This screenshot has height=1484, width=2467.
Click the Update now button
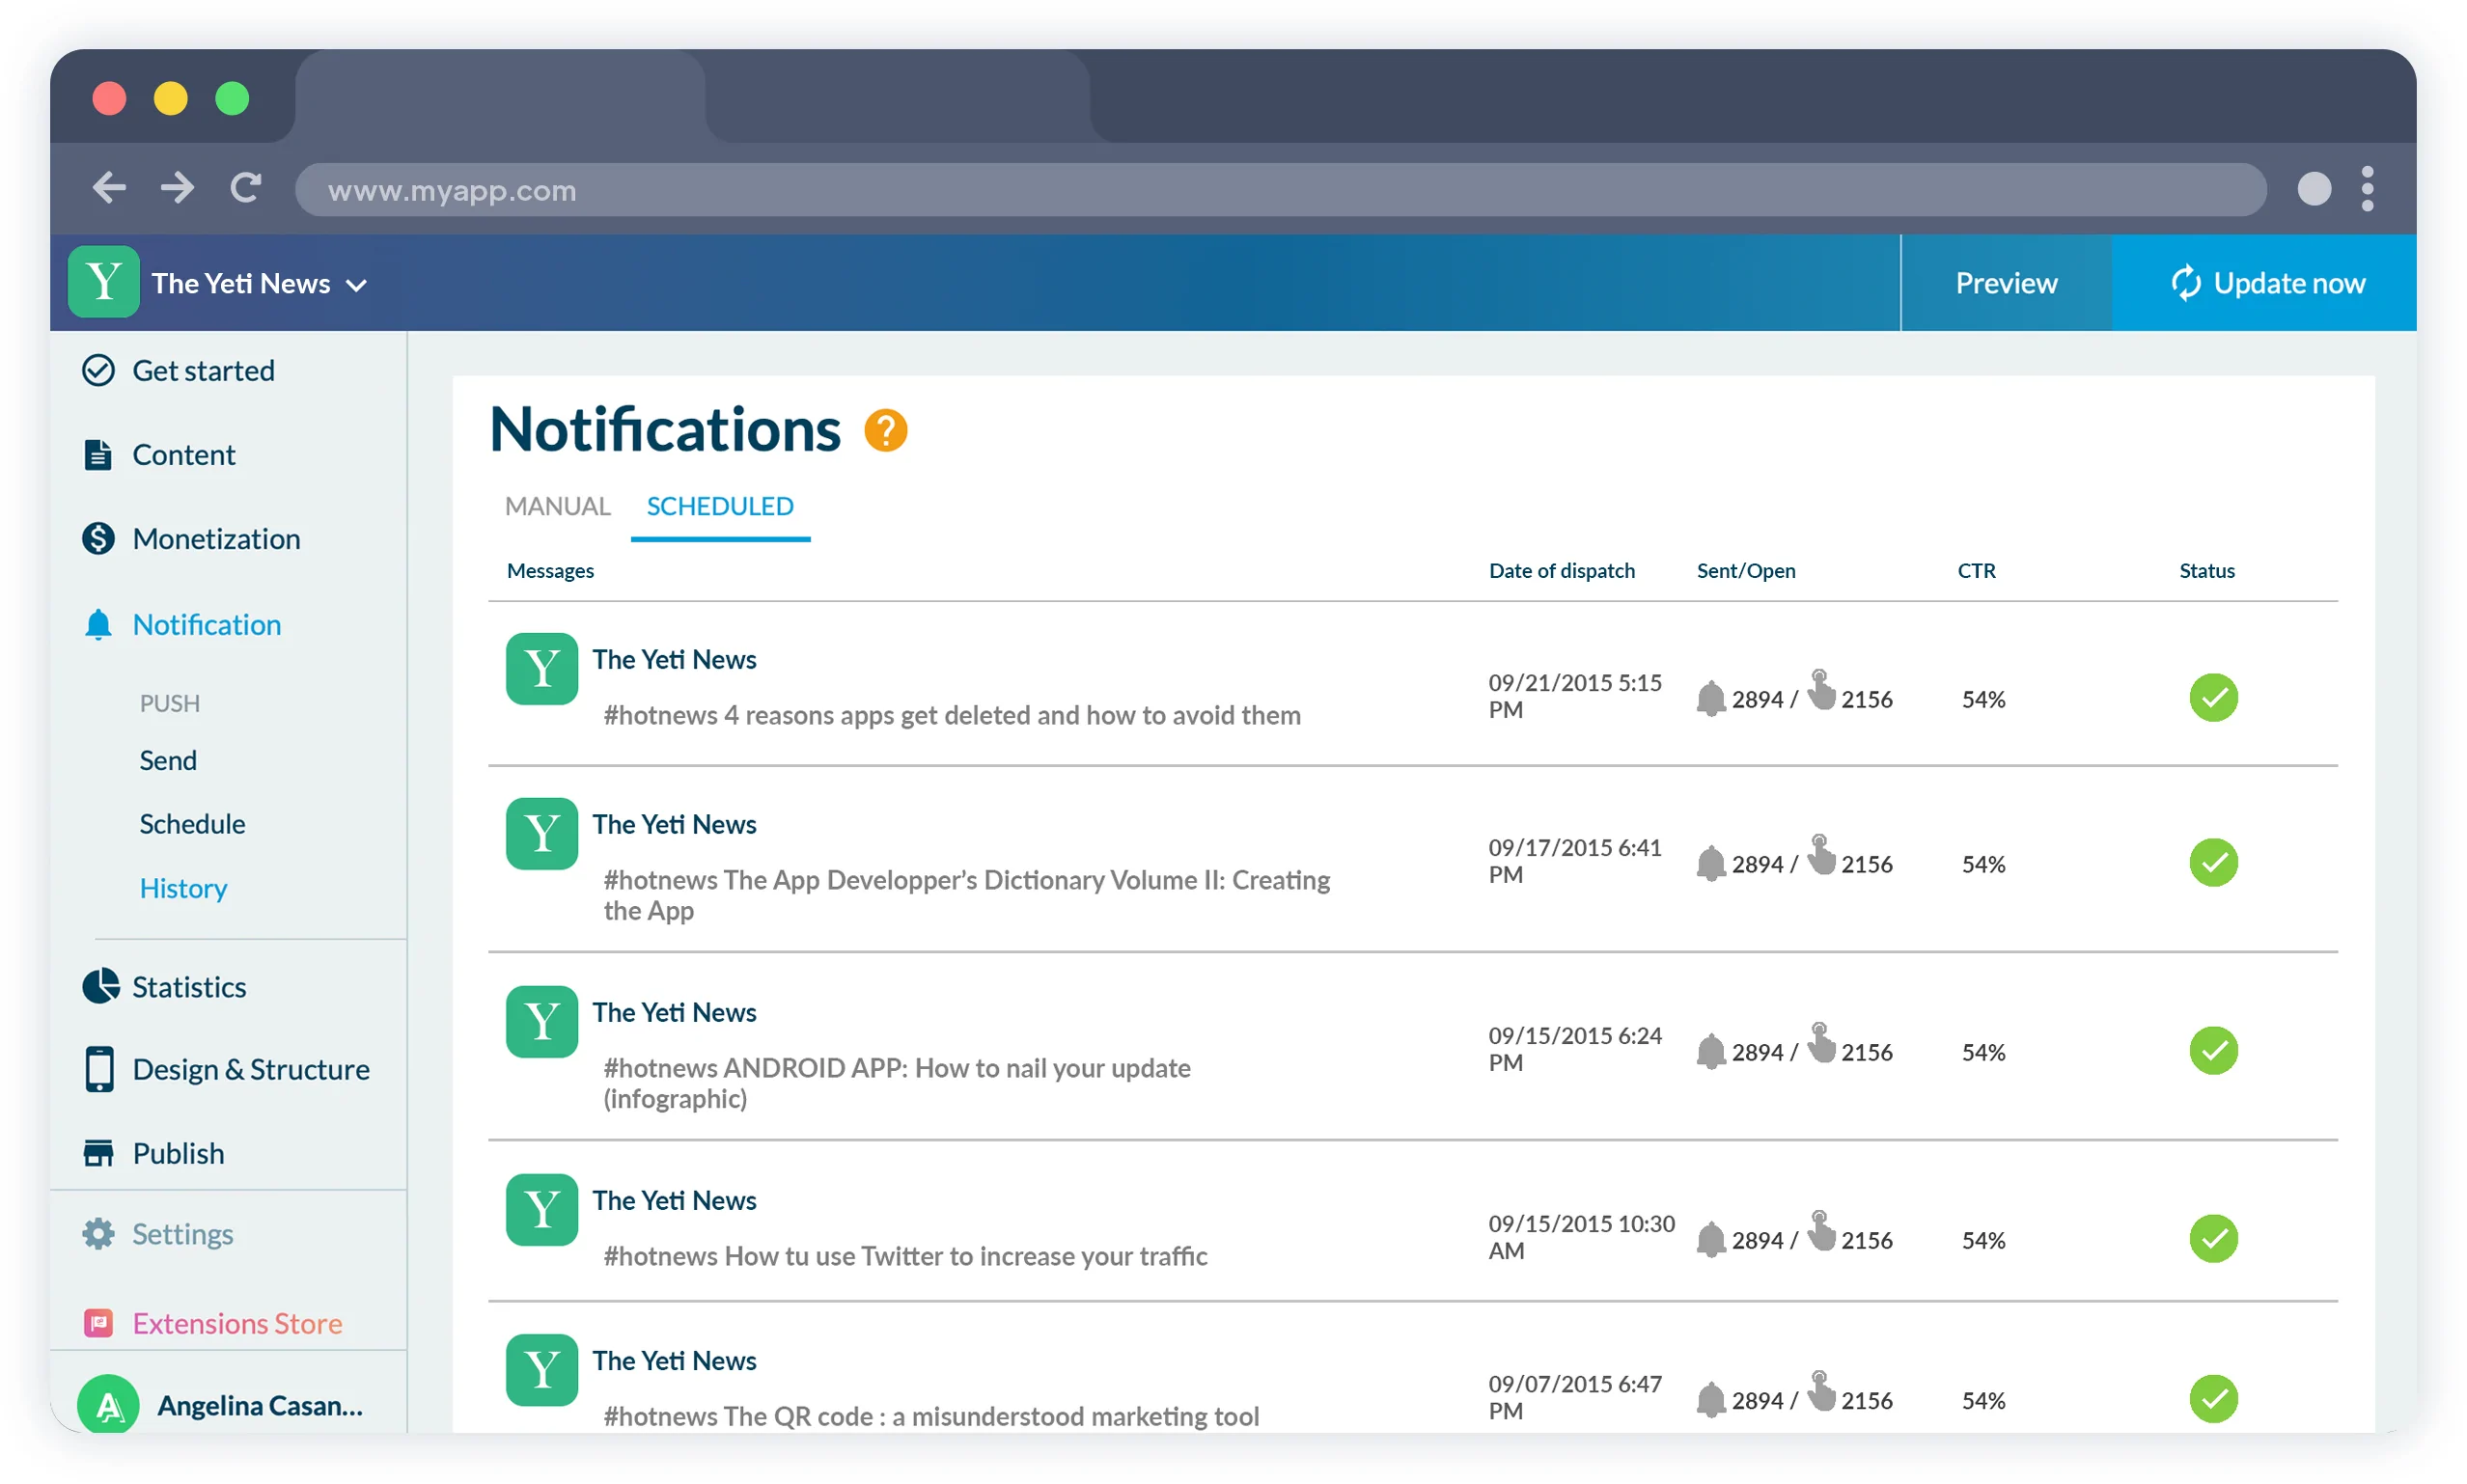(x=2265, y=283)
